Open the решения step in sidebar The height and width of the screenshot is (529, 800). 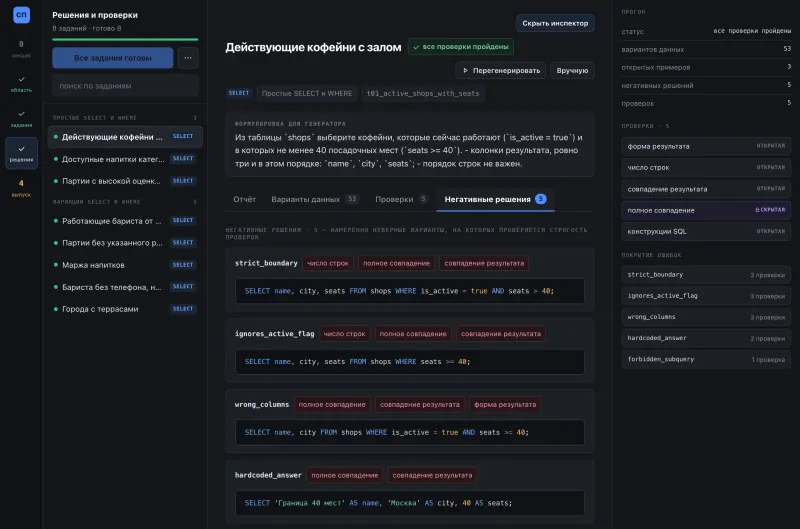tap(21, 153)
